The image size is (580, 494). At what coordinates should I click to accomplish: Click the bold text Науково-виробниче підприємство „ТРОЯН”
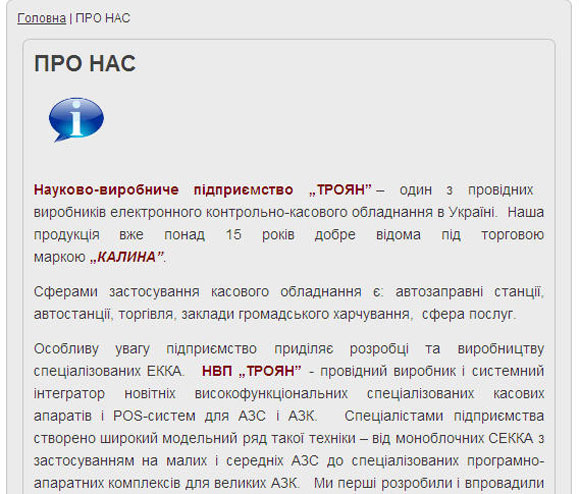click(202, 190)
